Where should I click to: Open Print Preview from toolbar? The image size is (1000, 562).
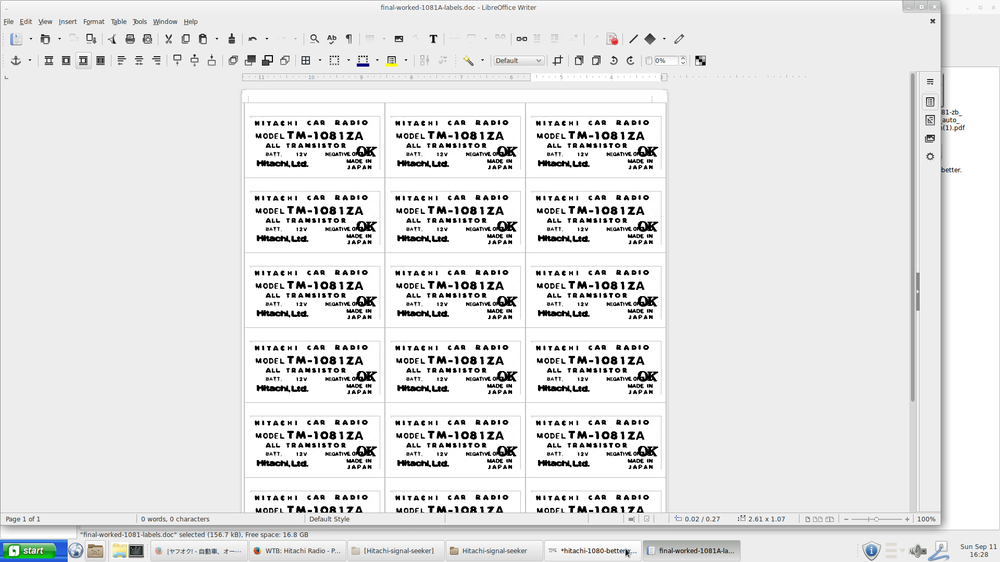147,39
